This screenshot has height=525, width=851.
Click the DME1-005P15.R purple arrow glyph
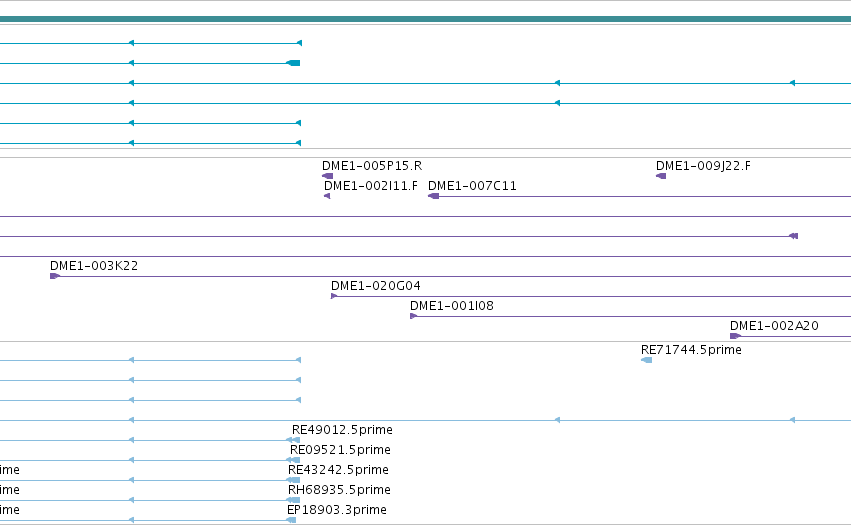click(x=327, y=176)
